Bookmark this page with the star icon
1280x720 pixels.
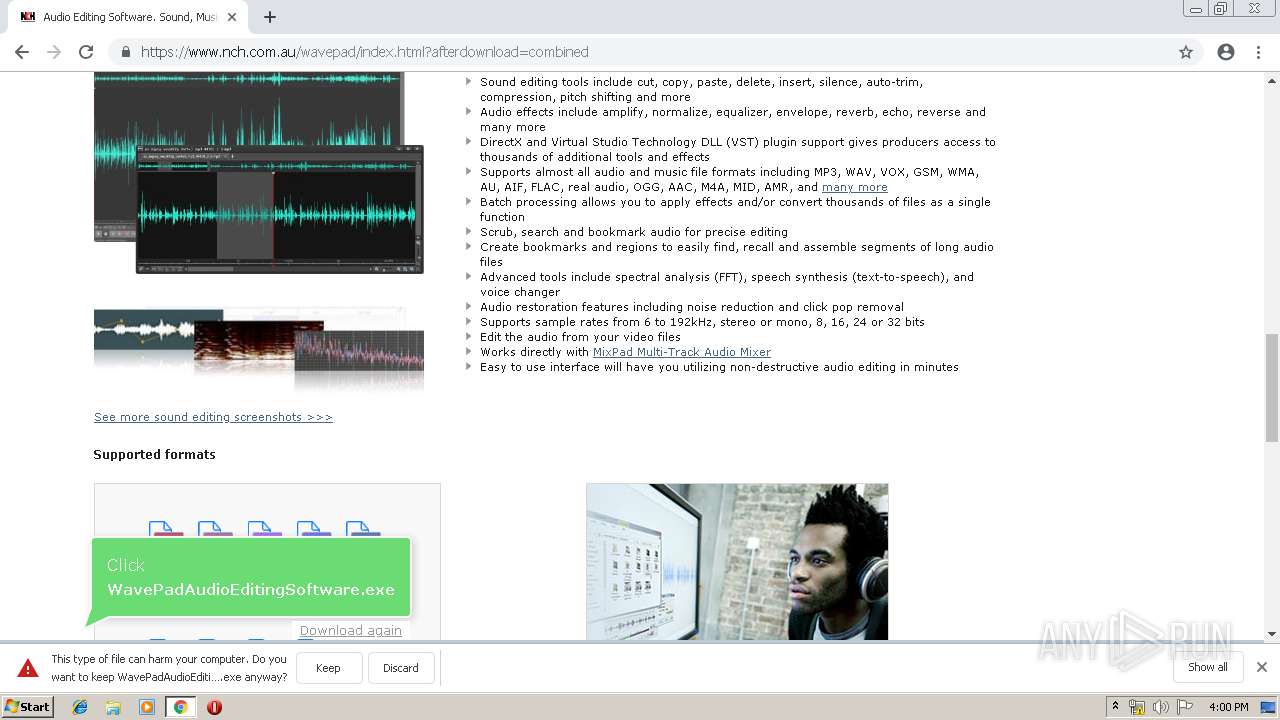[1186, 52]
